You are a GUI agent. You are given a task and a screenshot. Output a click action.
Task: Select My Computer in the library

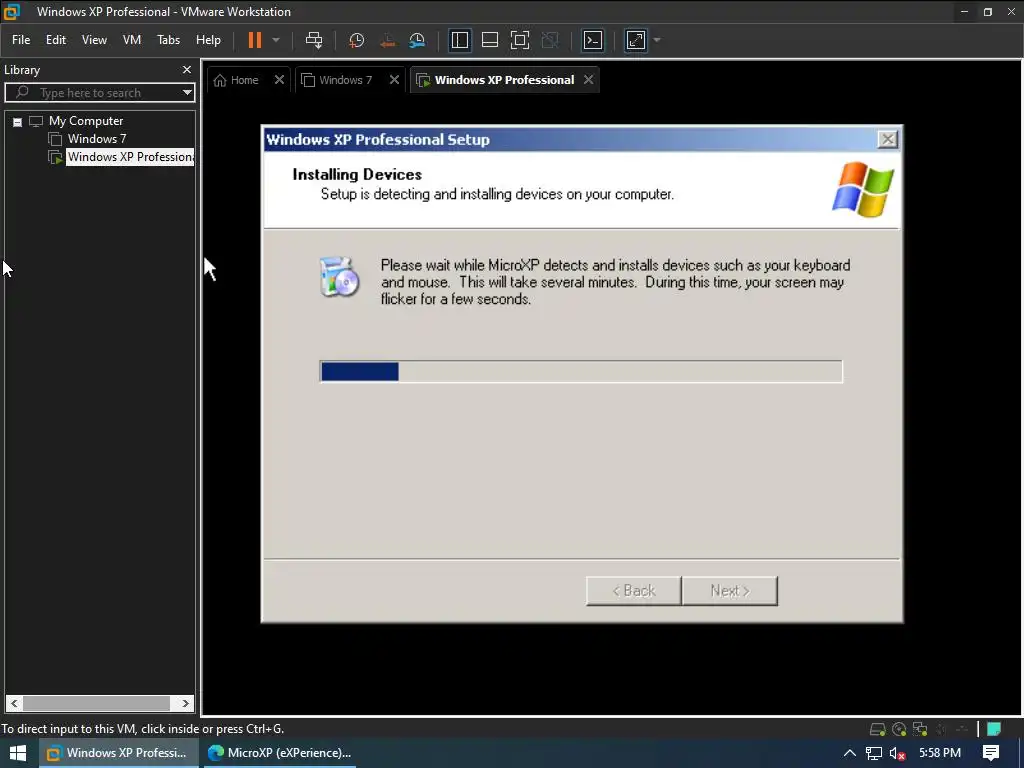pos(86,121)
